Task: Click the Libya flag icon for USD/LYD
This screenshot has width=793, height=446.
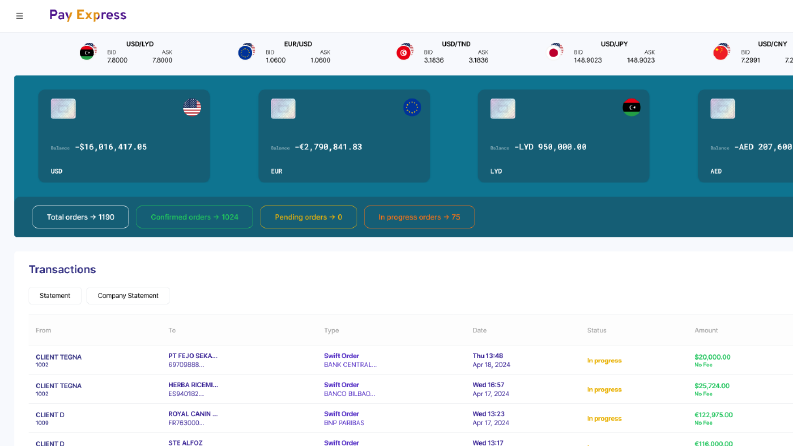Action: [x=88, y=52]
